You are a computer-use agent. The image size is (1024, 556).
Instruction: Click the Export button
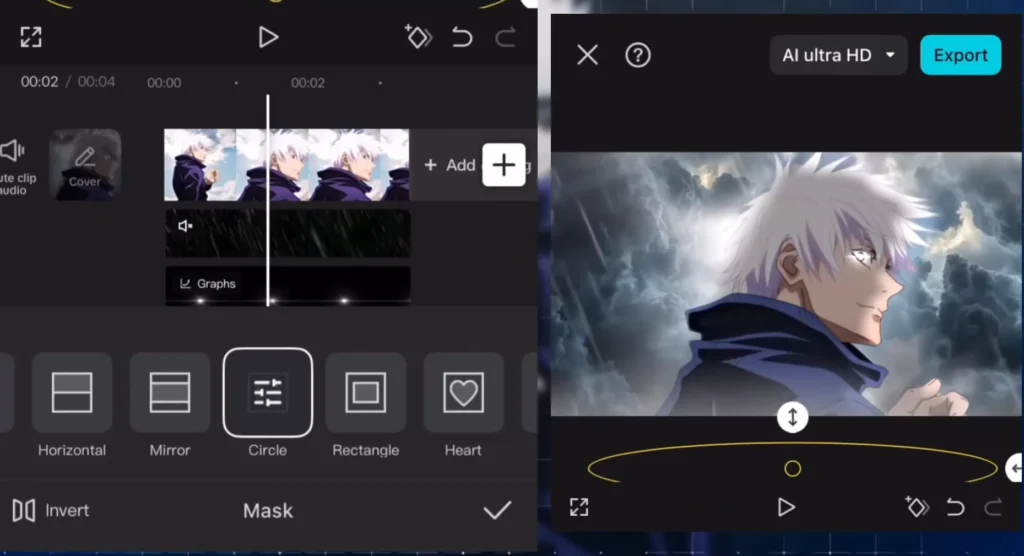(961, 55)
